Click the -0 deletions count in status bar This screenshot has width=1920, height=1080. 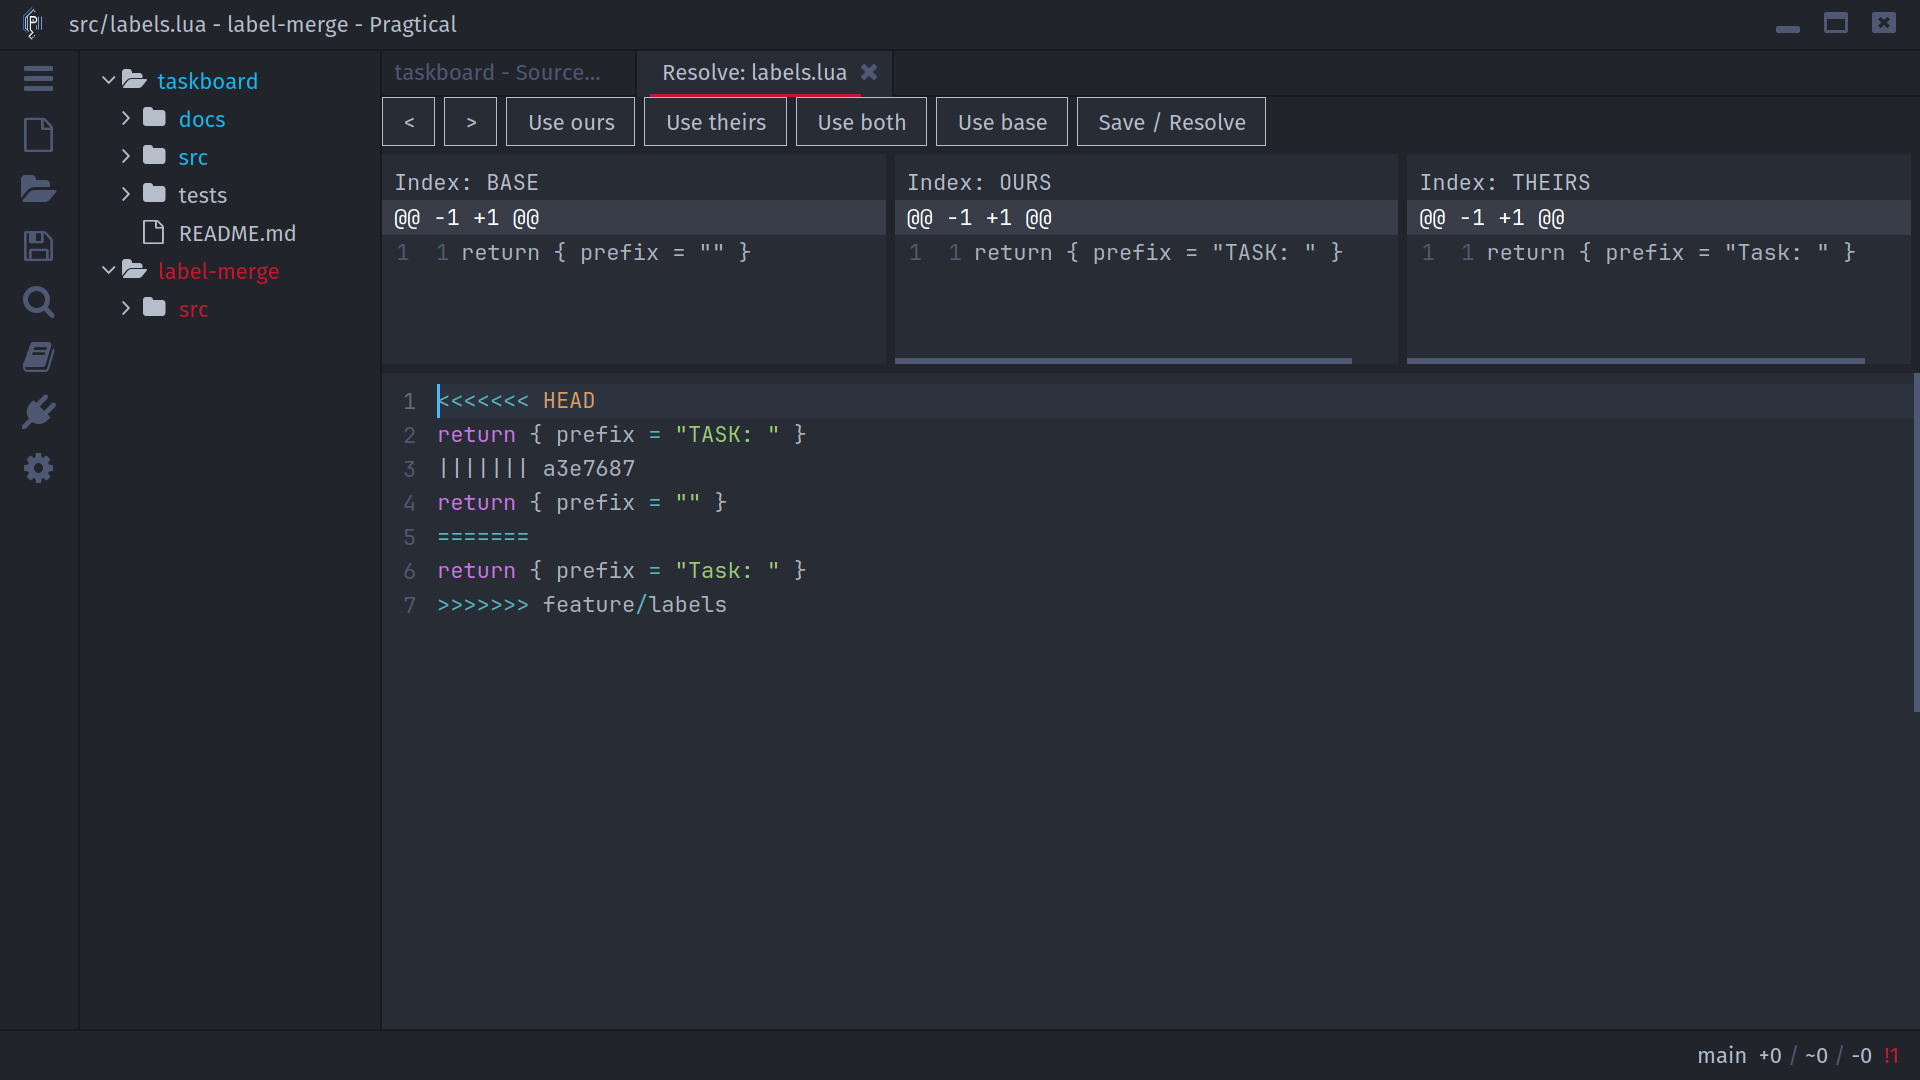point(1861,1056)
